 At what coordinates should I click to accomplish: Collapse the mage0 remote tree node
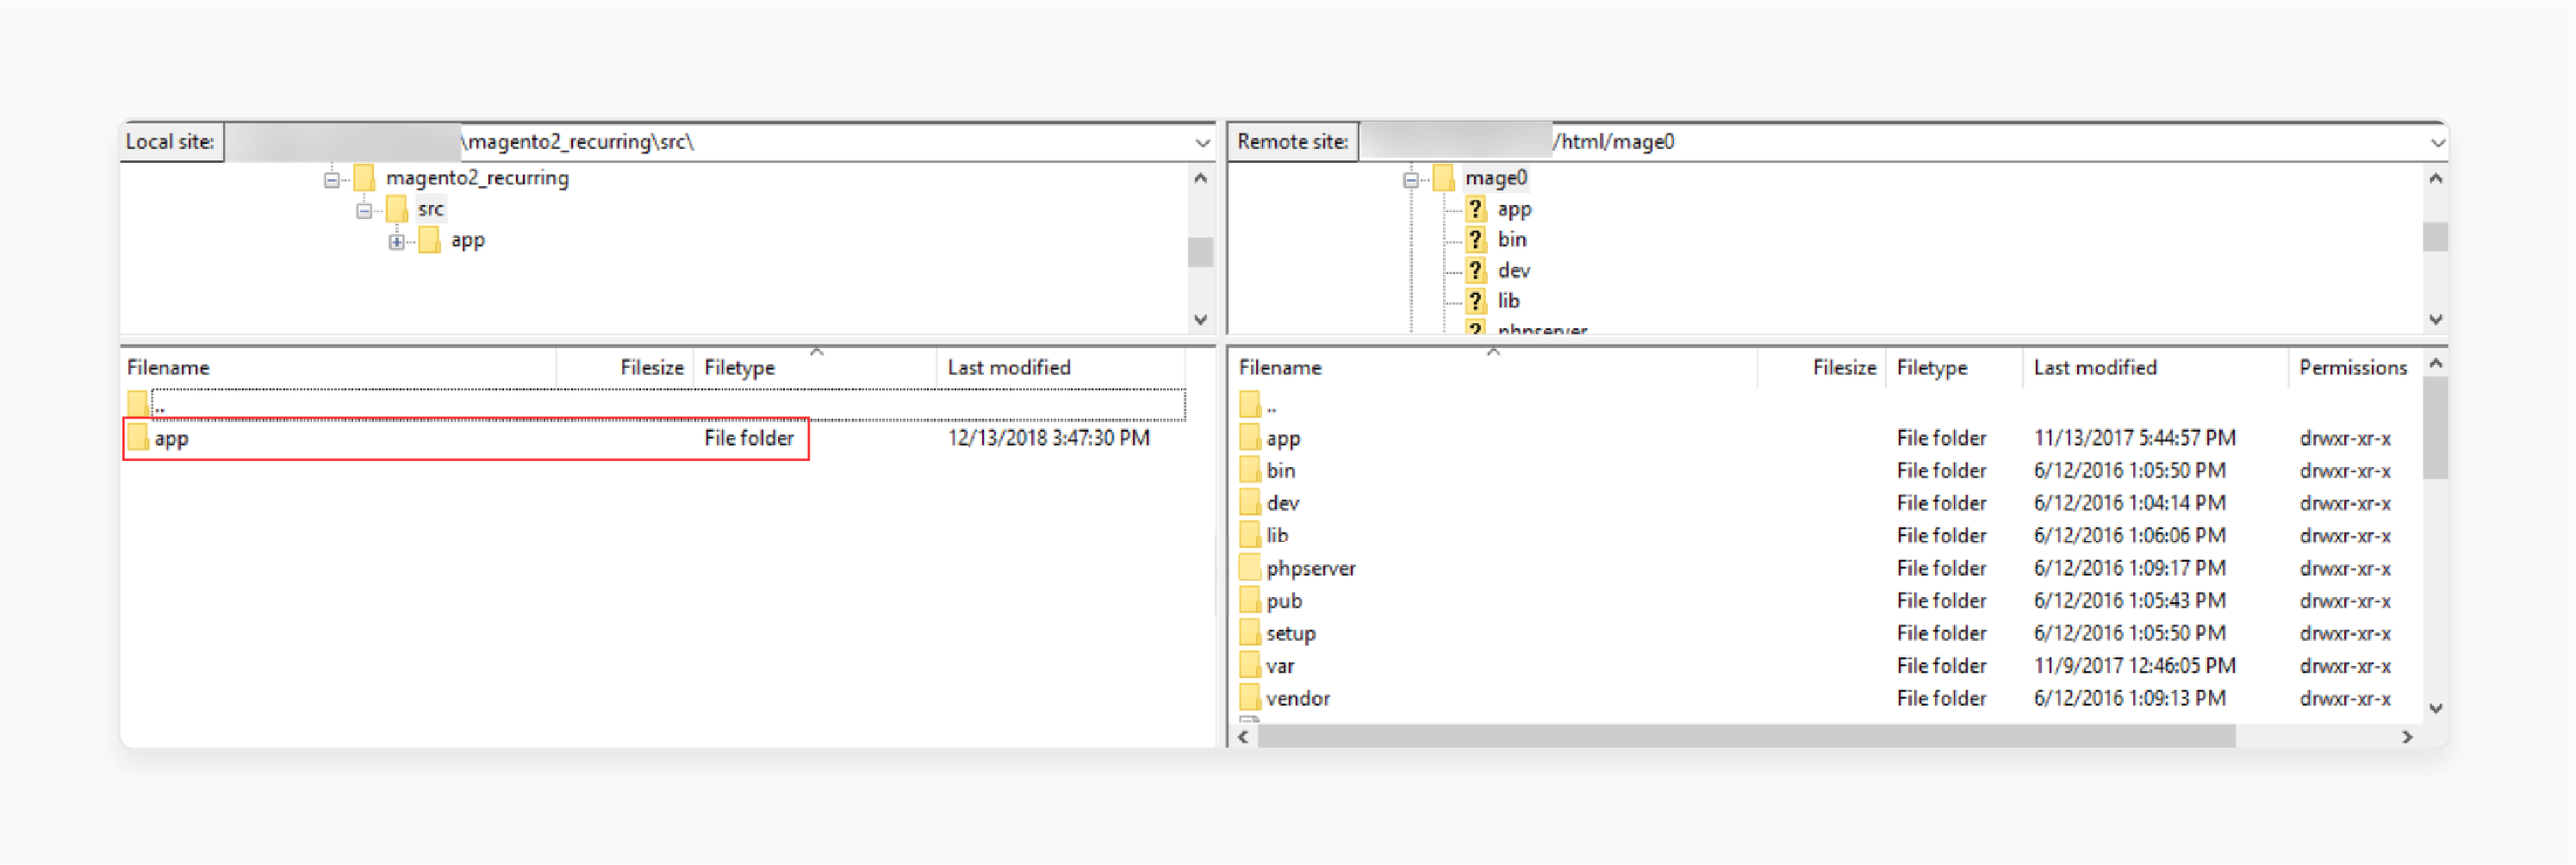click(1410, 180)
